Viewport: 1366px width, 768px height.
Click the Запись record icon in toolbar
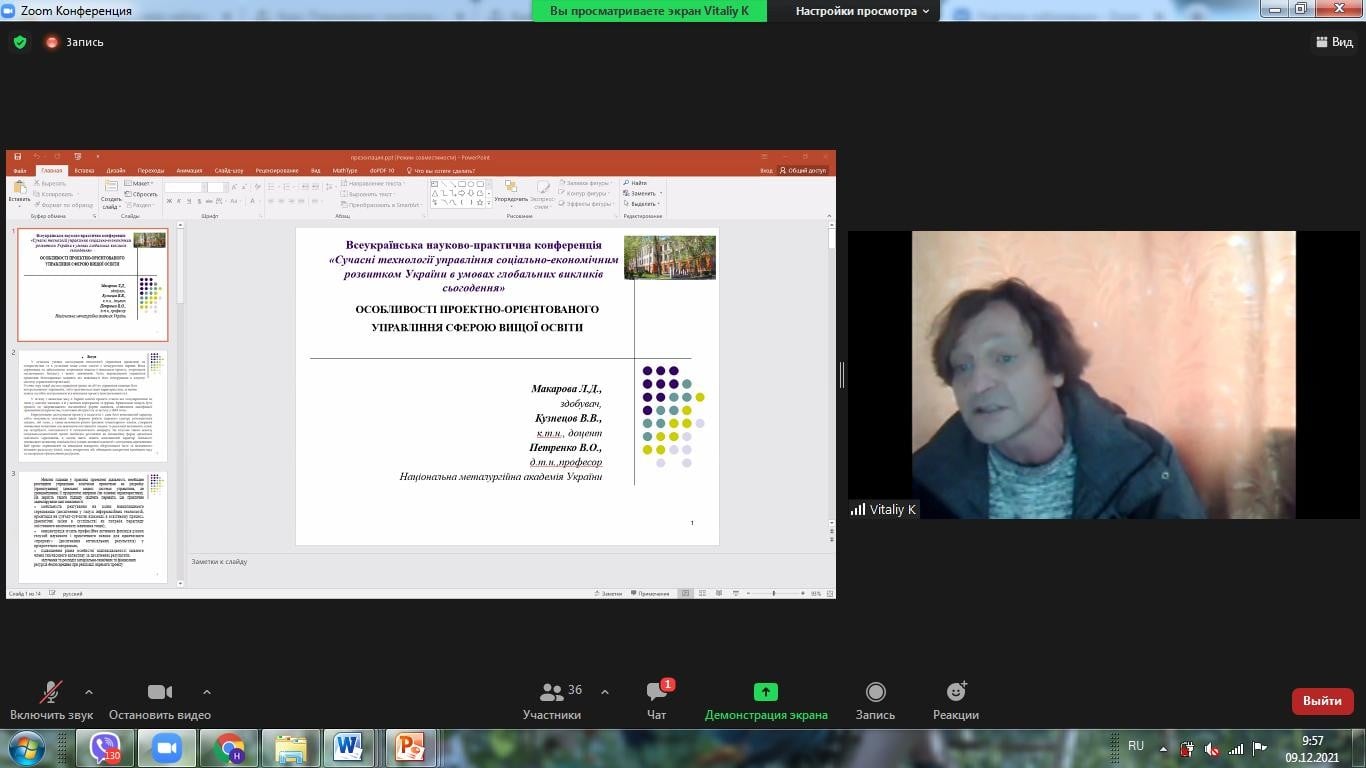tap(875, 693)
